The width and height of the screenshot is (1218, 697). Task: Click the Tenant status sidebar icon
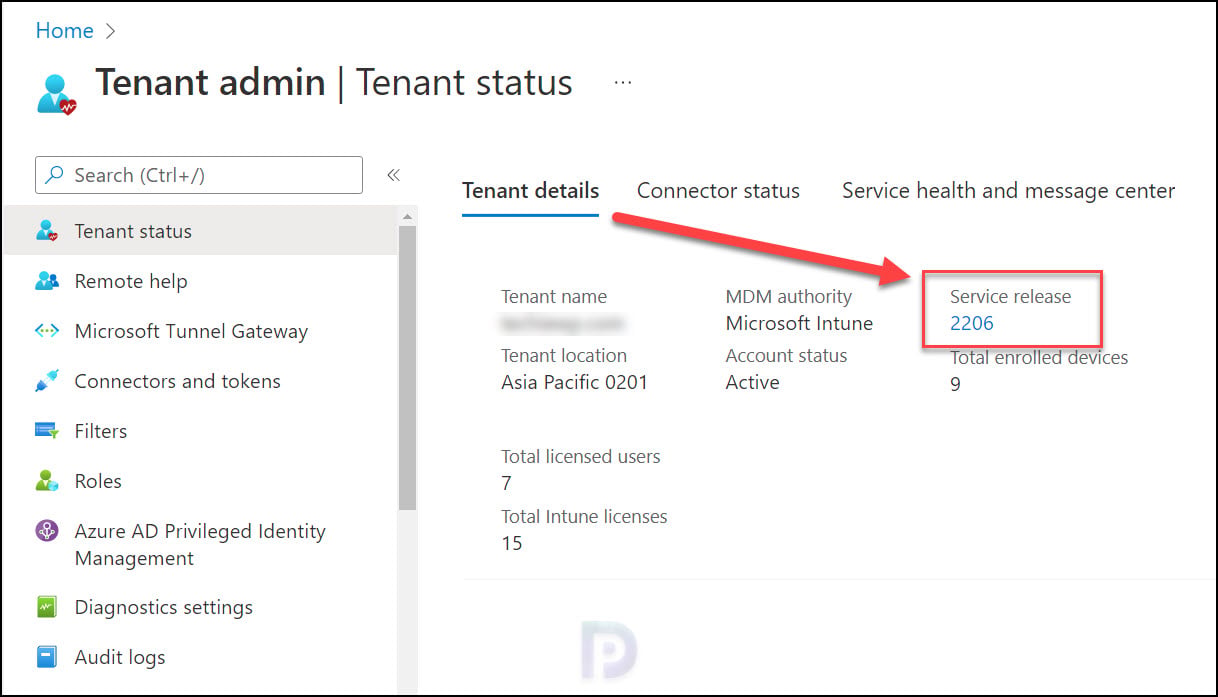pyautogui.click(x=47, y=231)
